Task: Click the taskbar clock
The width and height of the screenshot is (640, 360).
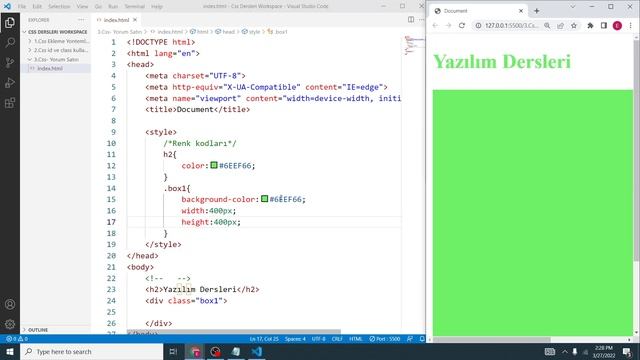Action: click(x=603, y=351)
